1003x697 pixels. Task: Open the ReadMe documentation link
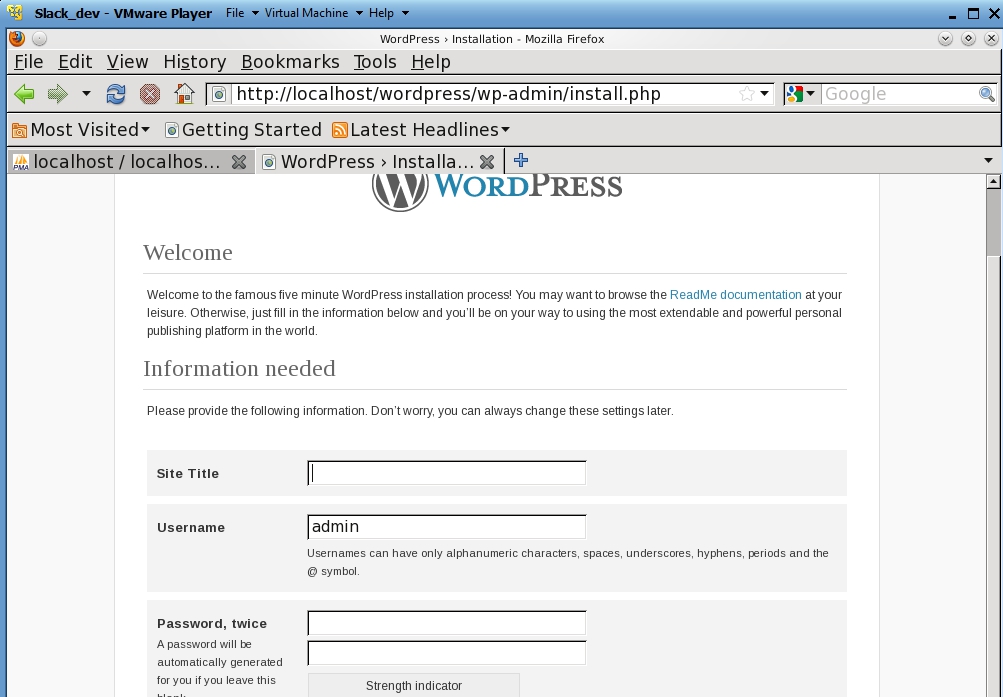(736, 295)
